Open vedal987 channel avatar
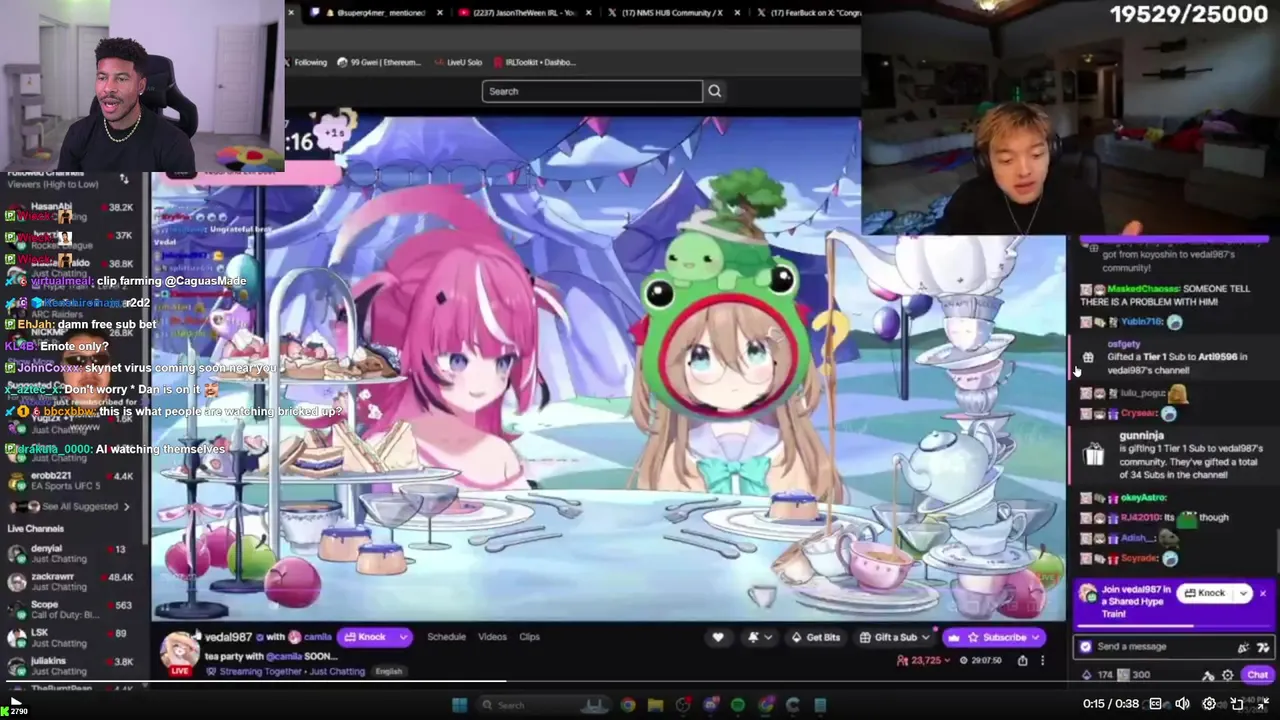 [x=180, y=650]
